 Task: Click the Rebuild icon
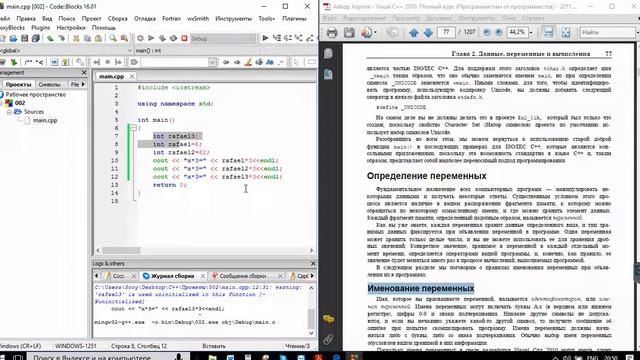173,38
